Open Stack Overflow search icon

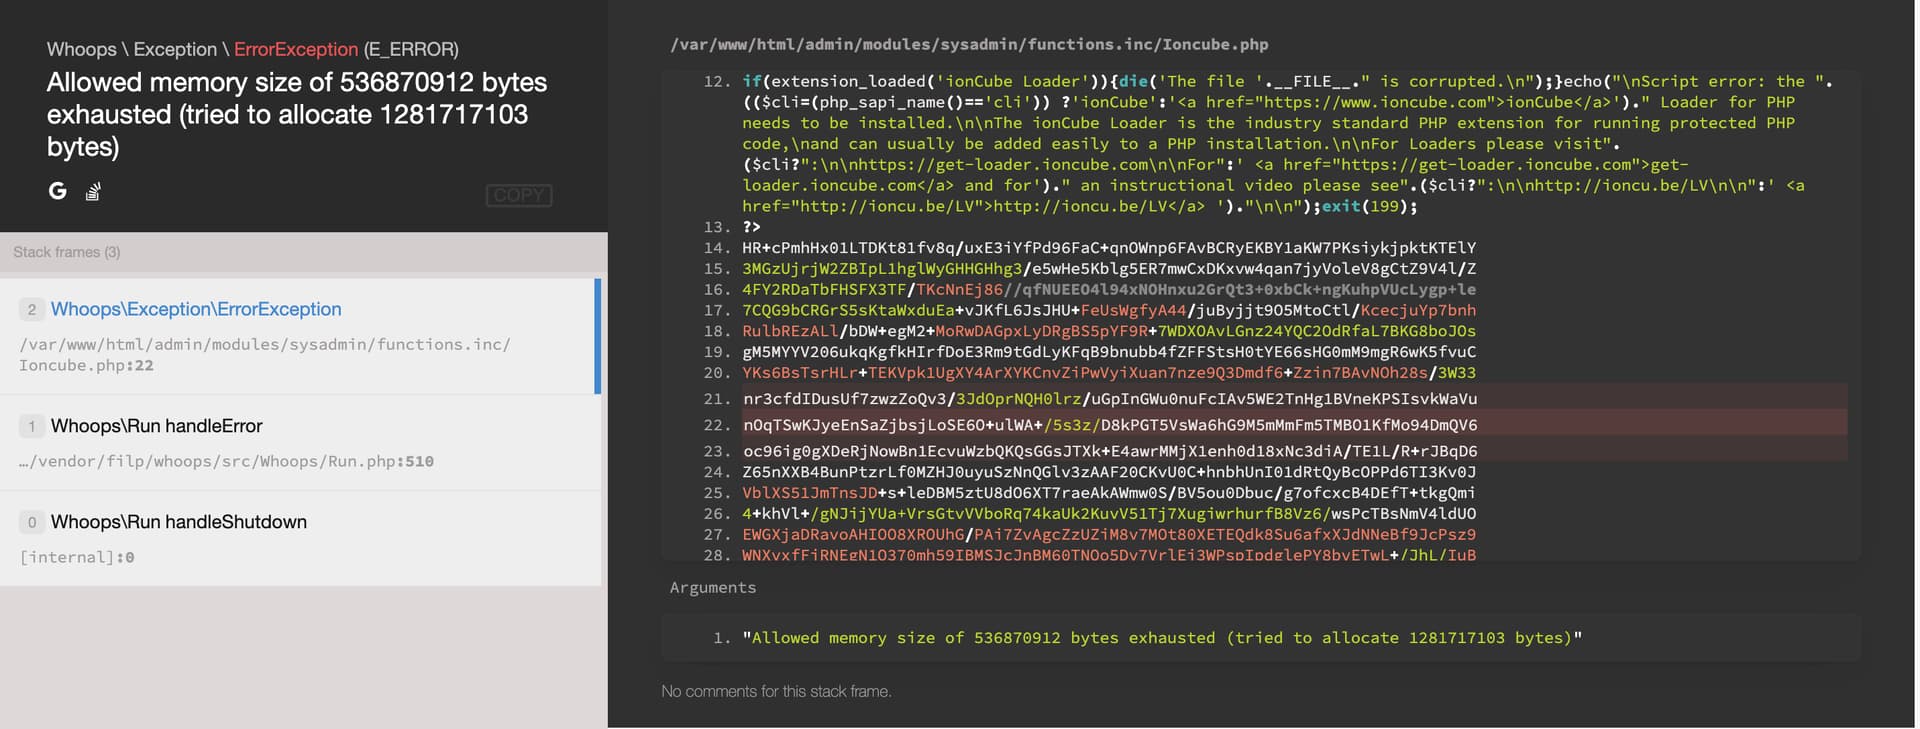click(93, 192)
